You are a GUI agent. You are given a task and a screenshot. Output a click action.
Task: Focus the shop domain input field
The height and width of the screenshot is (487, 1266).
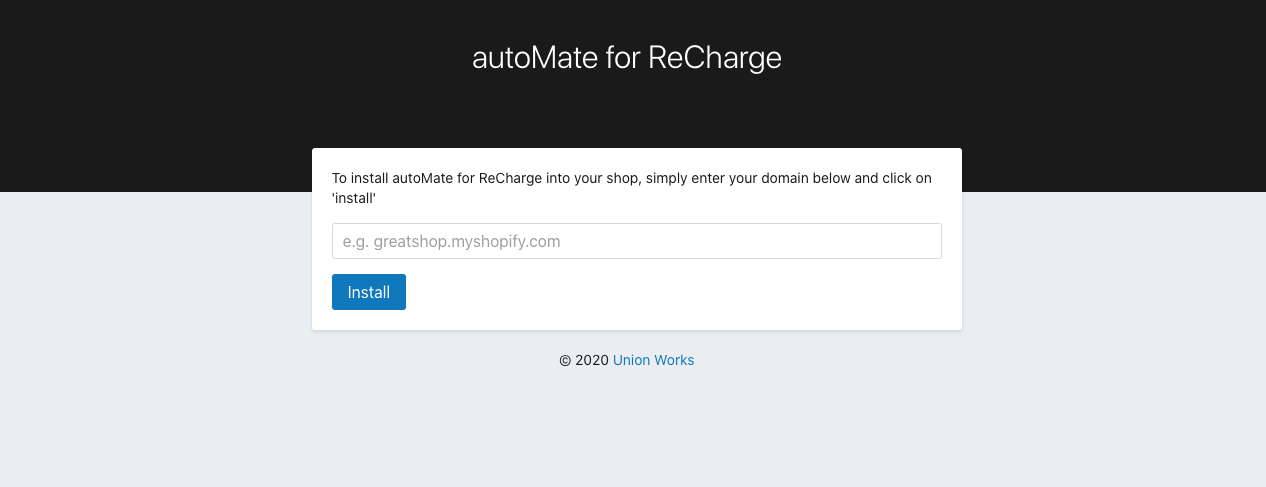click(x=636, y=241)
